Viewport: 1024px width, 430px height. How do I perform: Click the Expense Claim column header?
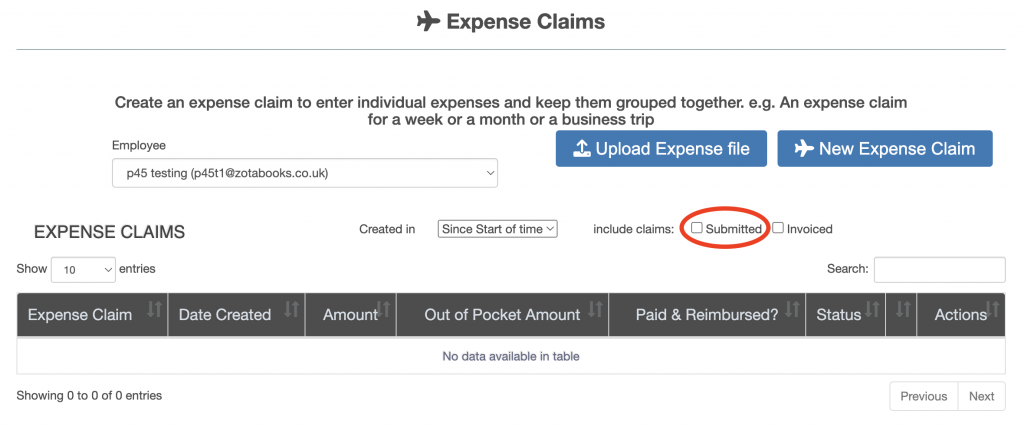(80, 315)
